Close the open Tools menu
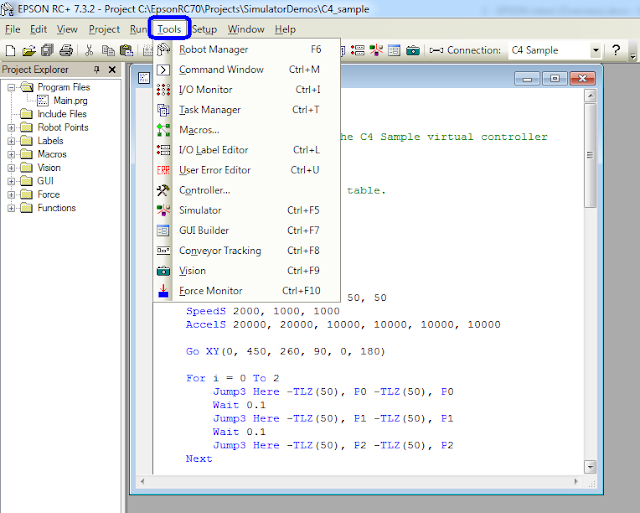Viewport: 640px width, 513px height. (169, 29)
